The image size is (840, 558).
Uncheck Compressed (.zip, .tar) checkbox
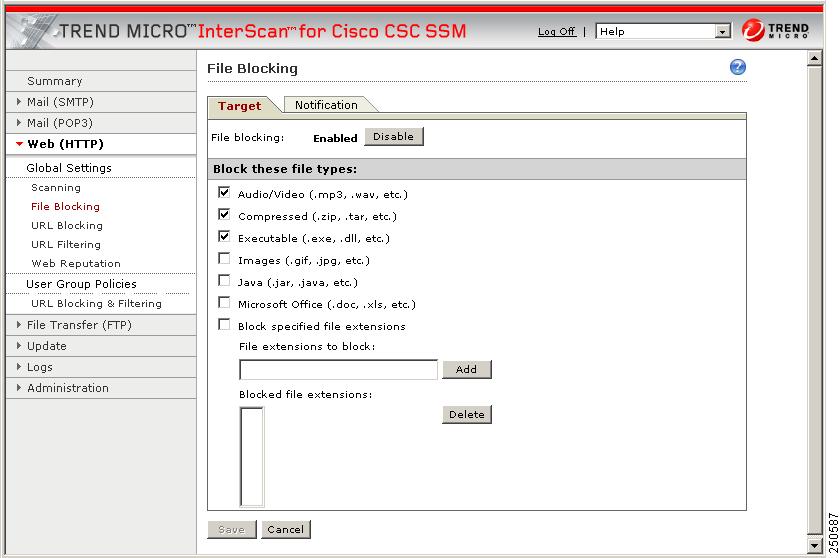224,215
